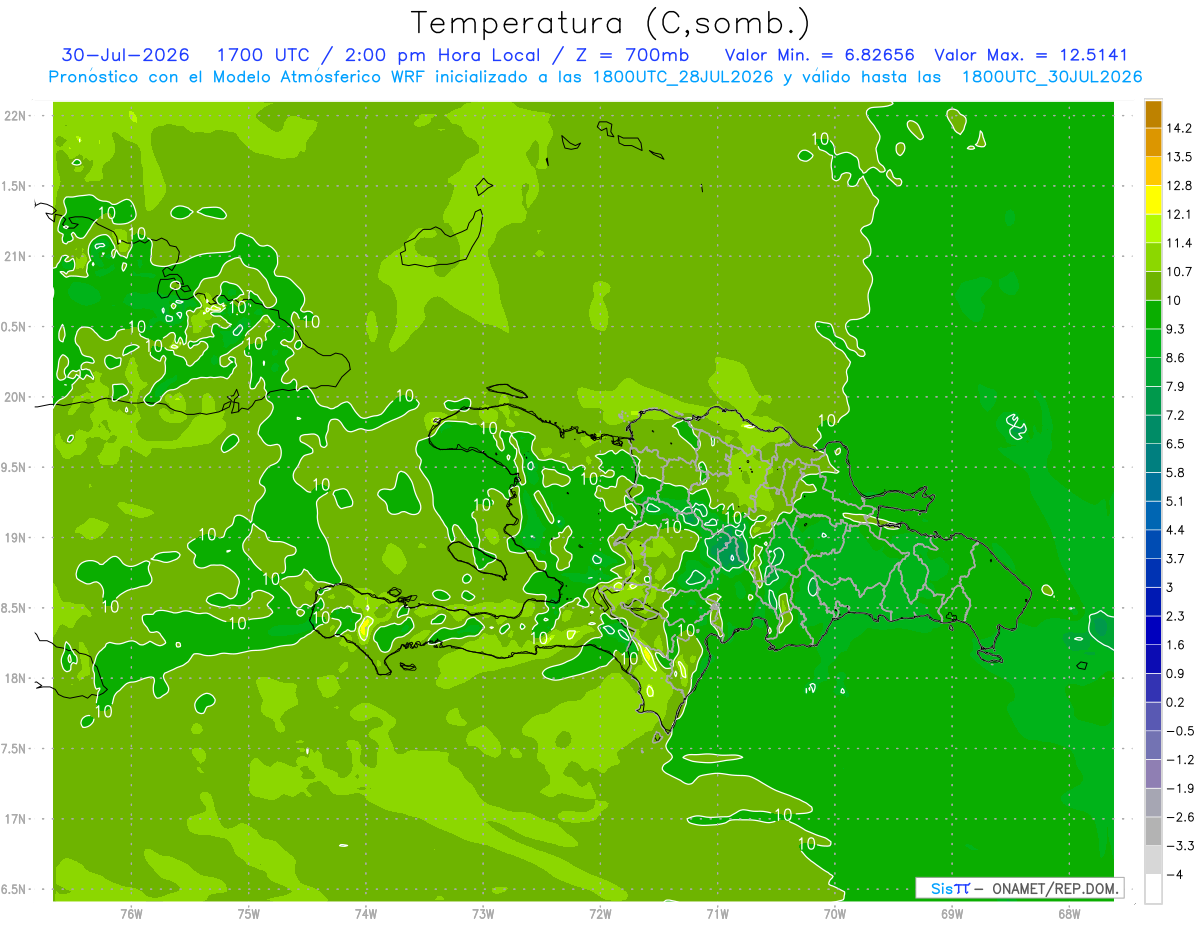Viewport: 1200px width, 927px height.
Task: Click the "75W" longitude axis label
Action: (249, 914)
